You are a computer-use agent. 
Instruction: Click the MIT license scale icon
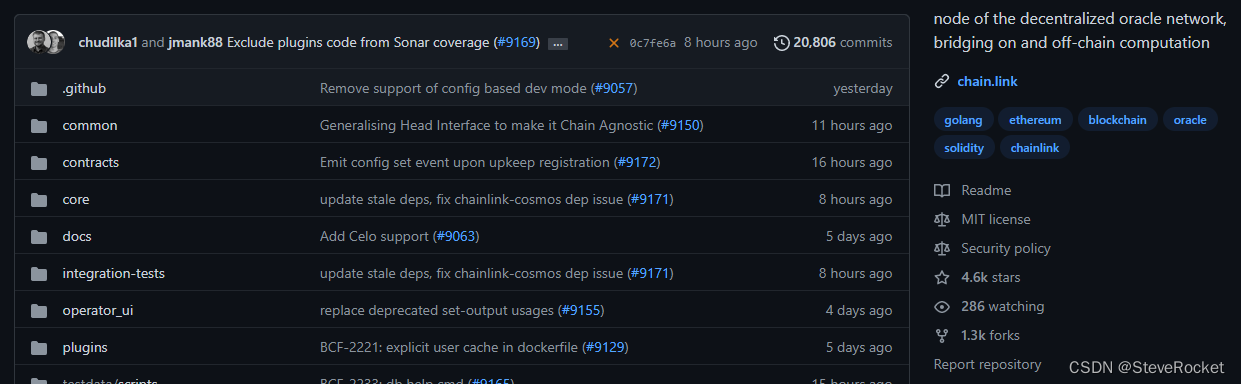941,219
